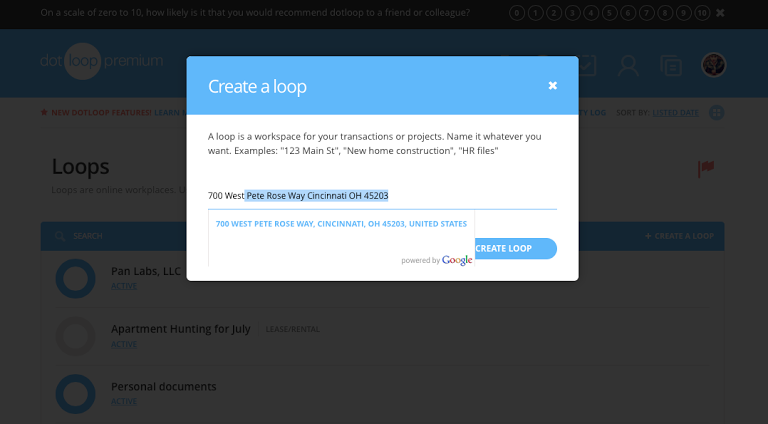The width and height of the screenshot is (768, 424).
Task: Click the search magnifier icon
Action: pos(60,236)
